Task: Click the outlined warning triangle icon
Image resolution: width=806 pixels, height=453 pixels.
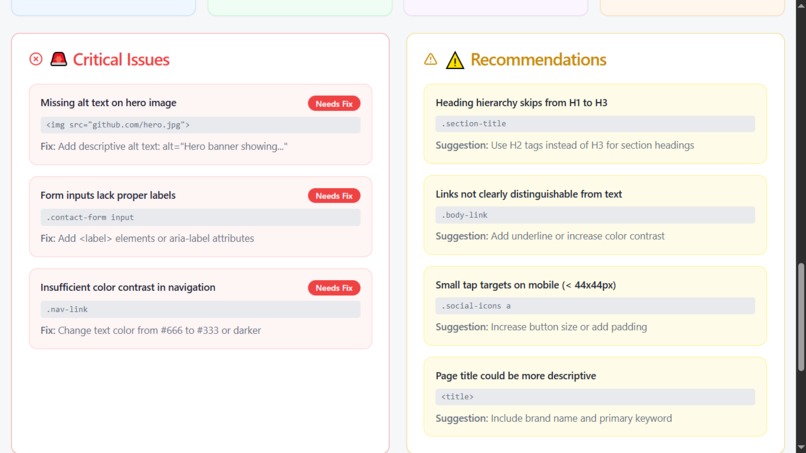Action: [431, 59]
